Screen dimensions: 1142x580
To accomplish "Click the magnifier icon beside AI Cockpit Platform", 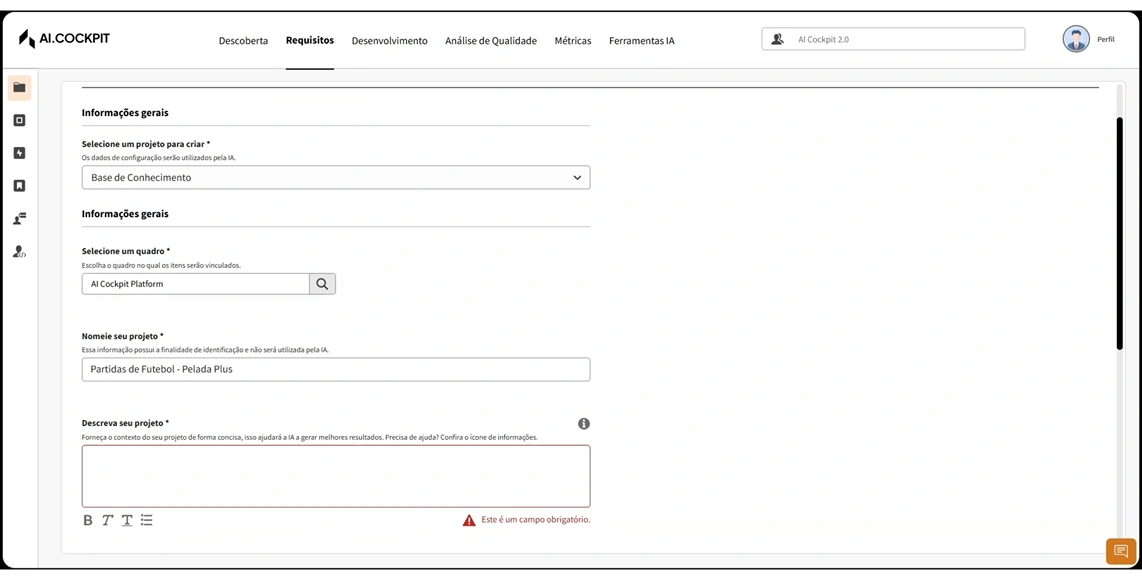I will (x=322, y=284).
